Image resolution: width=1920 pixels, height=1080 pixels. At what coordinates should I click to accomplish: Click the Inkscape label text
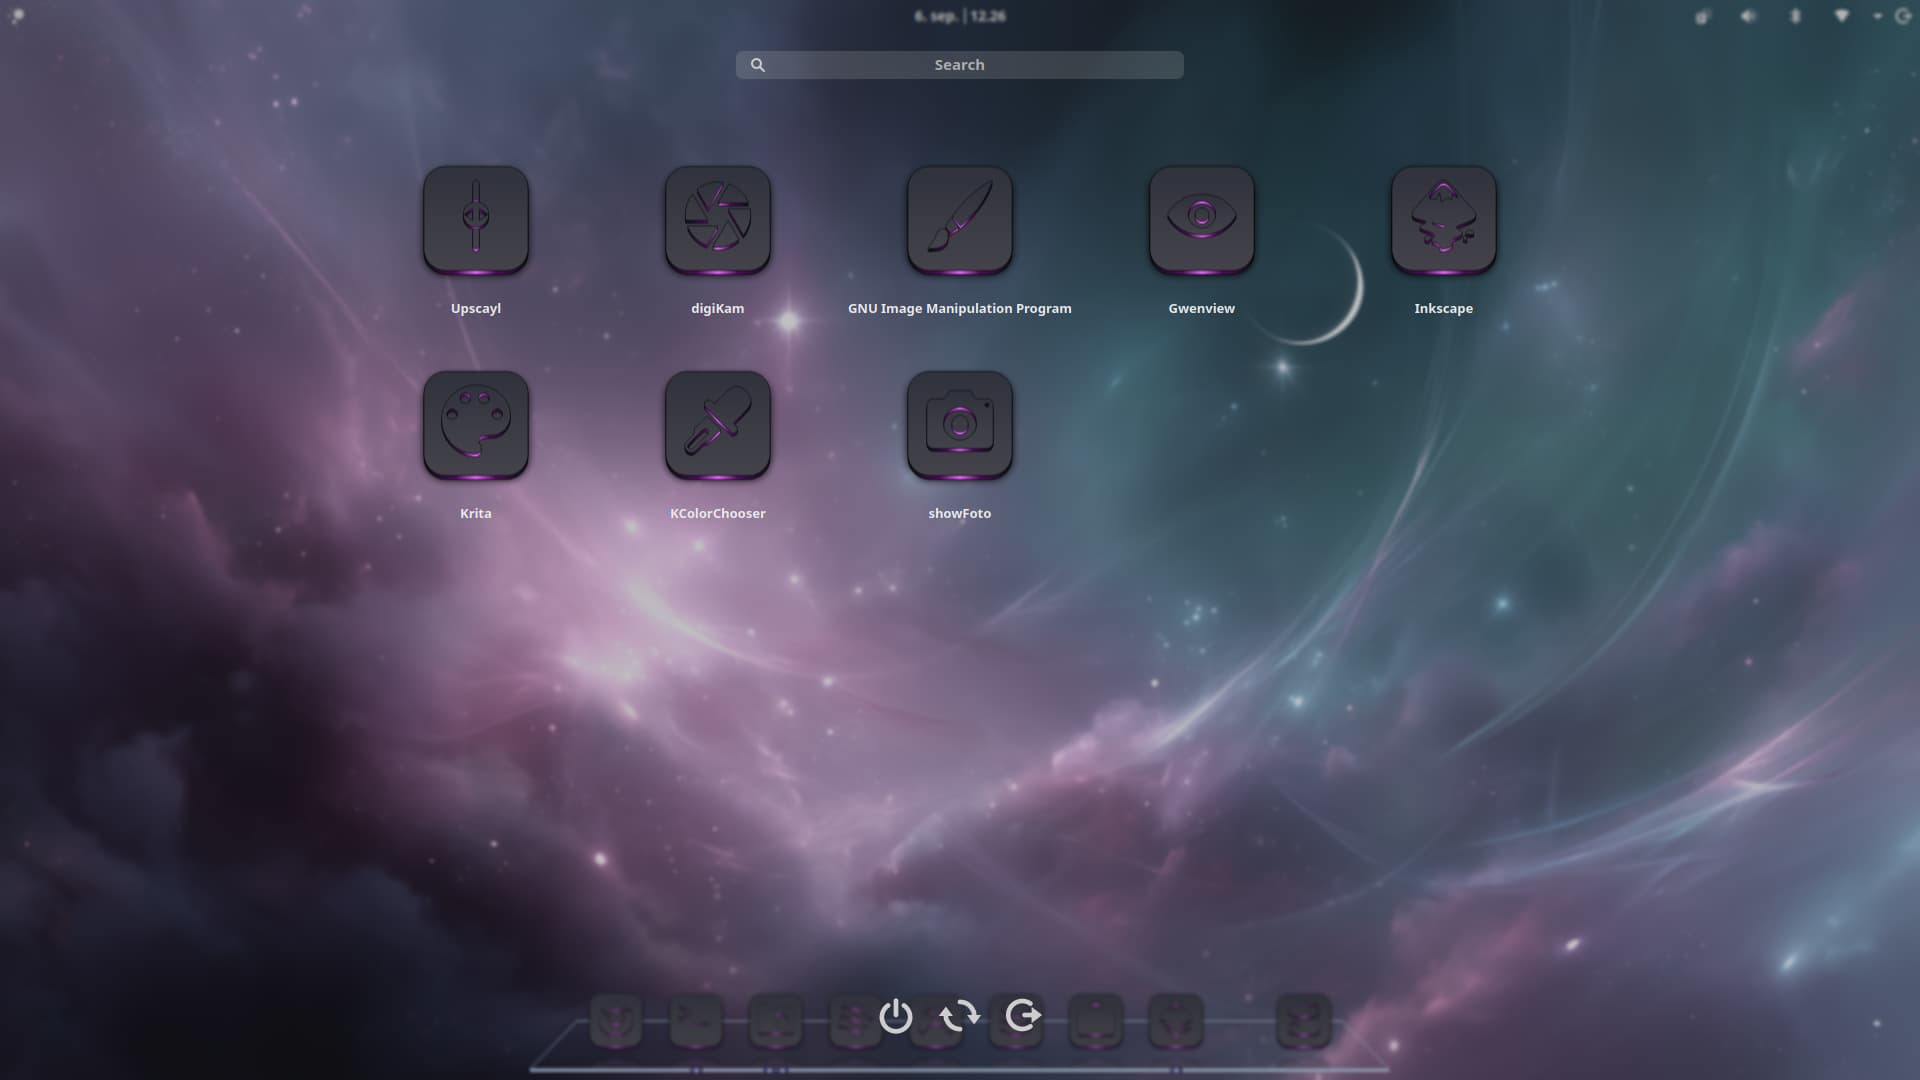click(x=1443, y=308)
